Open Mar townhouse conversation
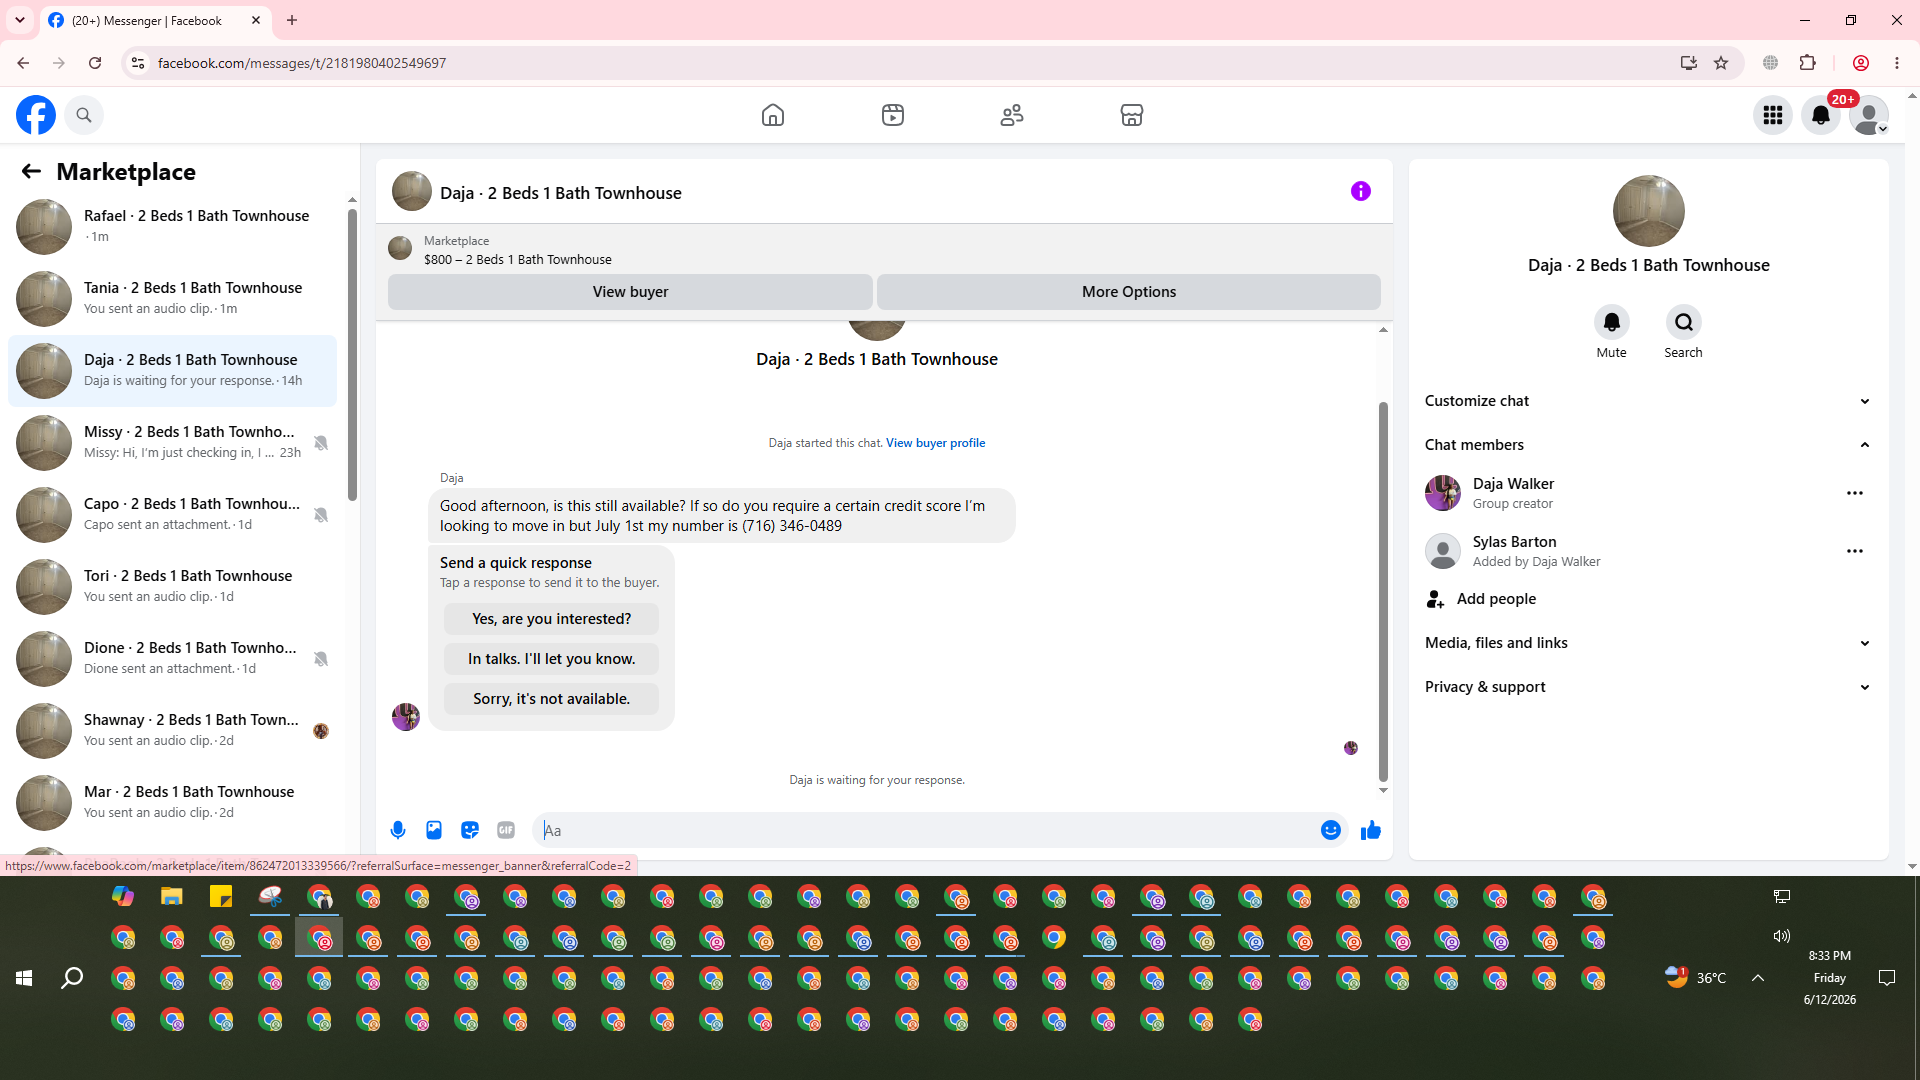 [x=172, y=803]
